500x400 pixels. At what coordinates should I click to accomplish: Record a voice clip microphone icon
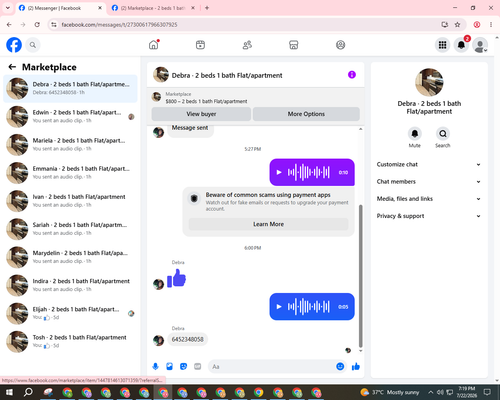coord(155,367)
